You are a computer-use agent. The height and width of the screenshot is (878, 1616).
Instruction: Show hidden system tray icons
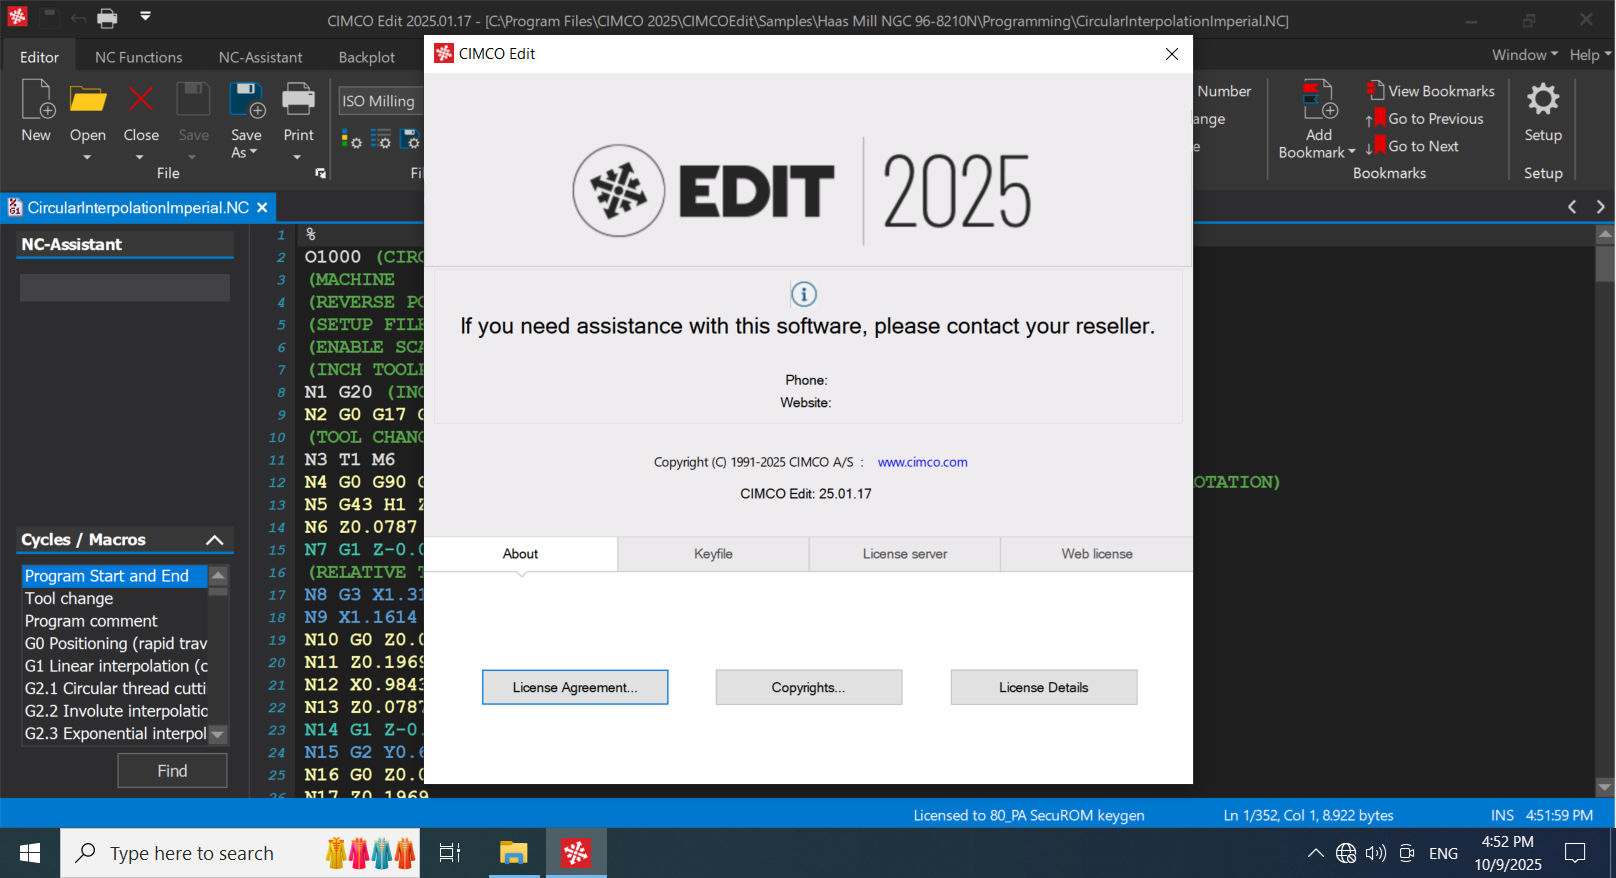pyautogui.click(x=1316, y=853)
